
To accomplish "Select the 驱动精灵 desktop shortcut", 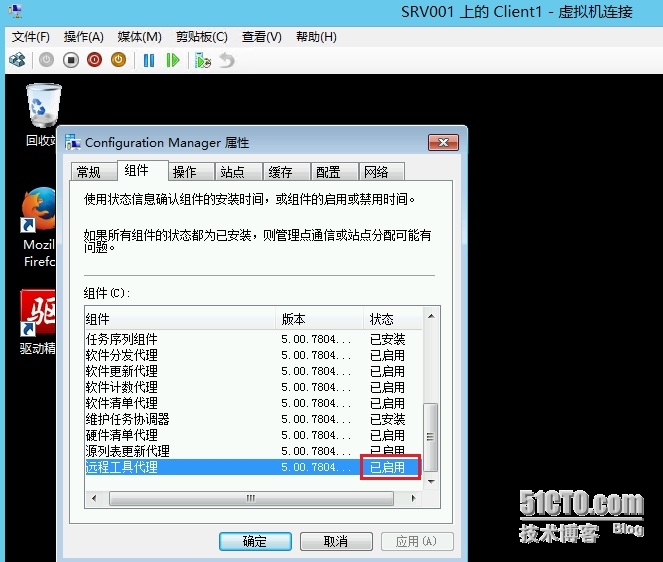I will [x=38, y=322].
